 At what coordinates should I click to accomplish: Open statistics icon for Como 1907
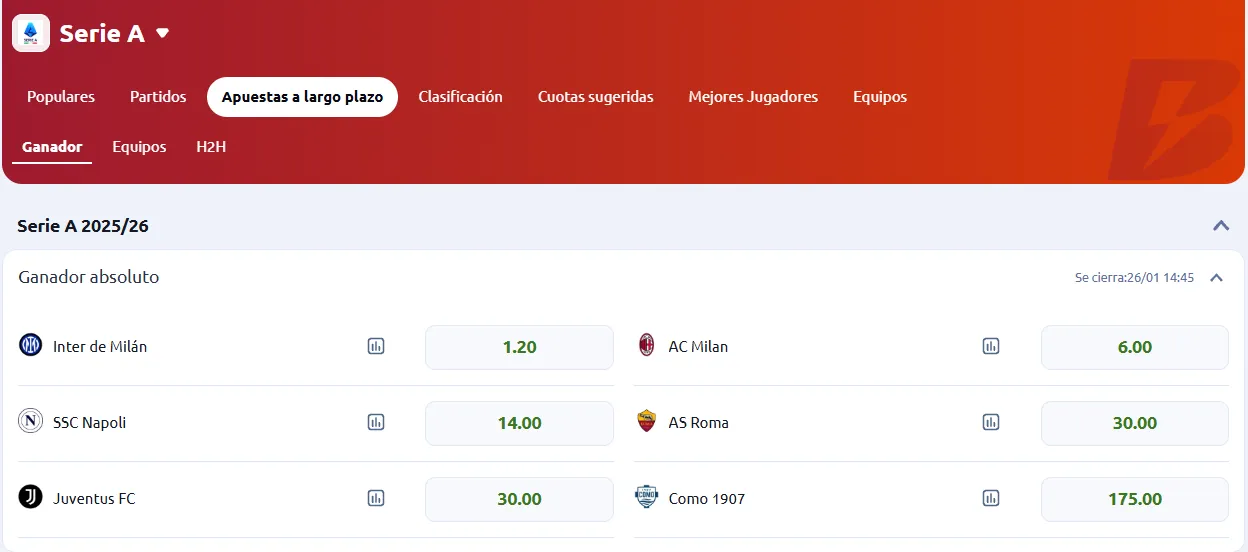tap(991, 499)
